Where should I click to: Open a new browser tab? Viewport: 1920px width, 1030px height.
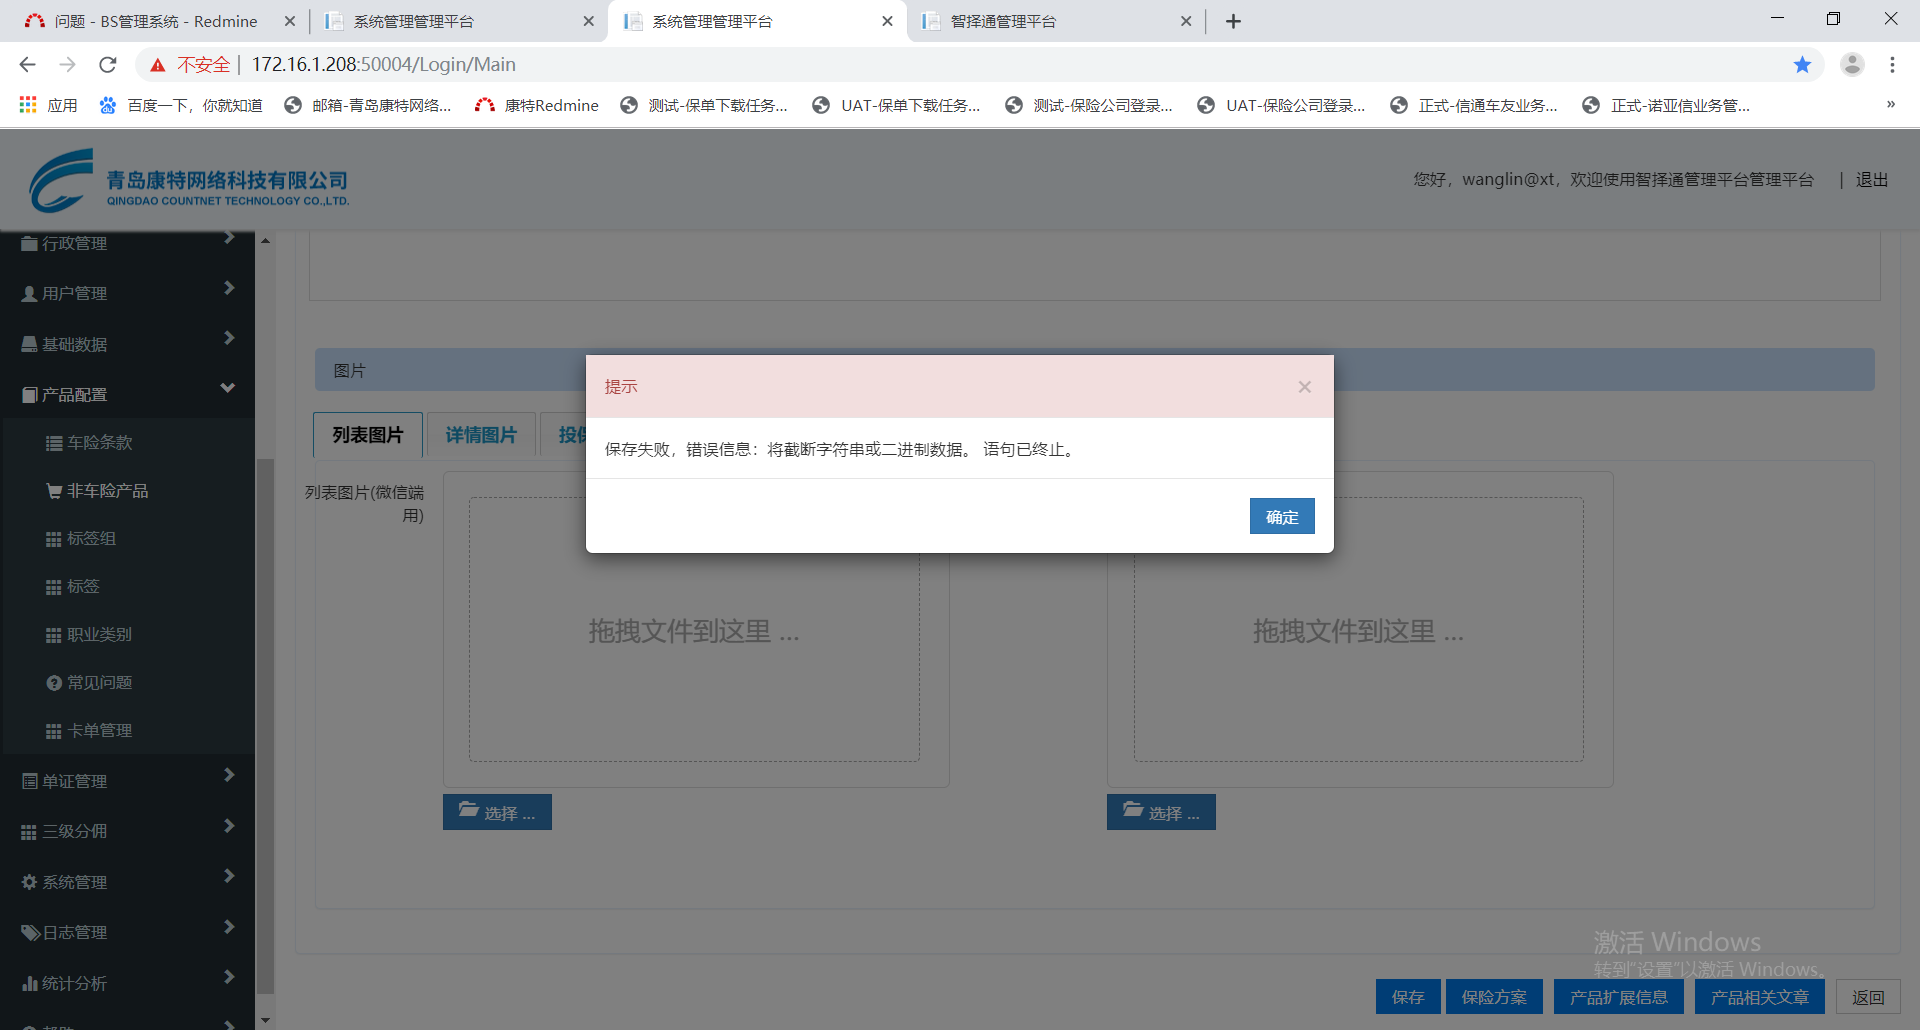coord(1233,21)
